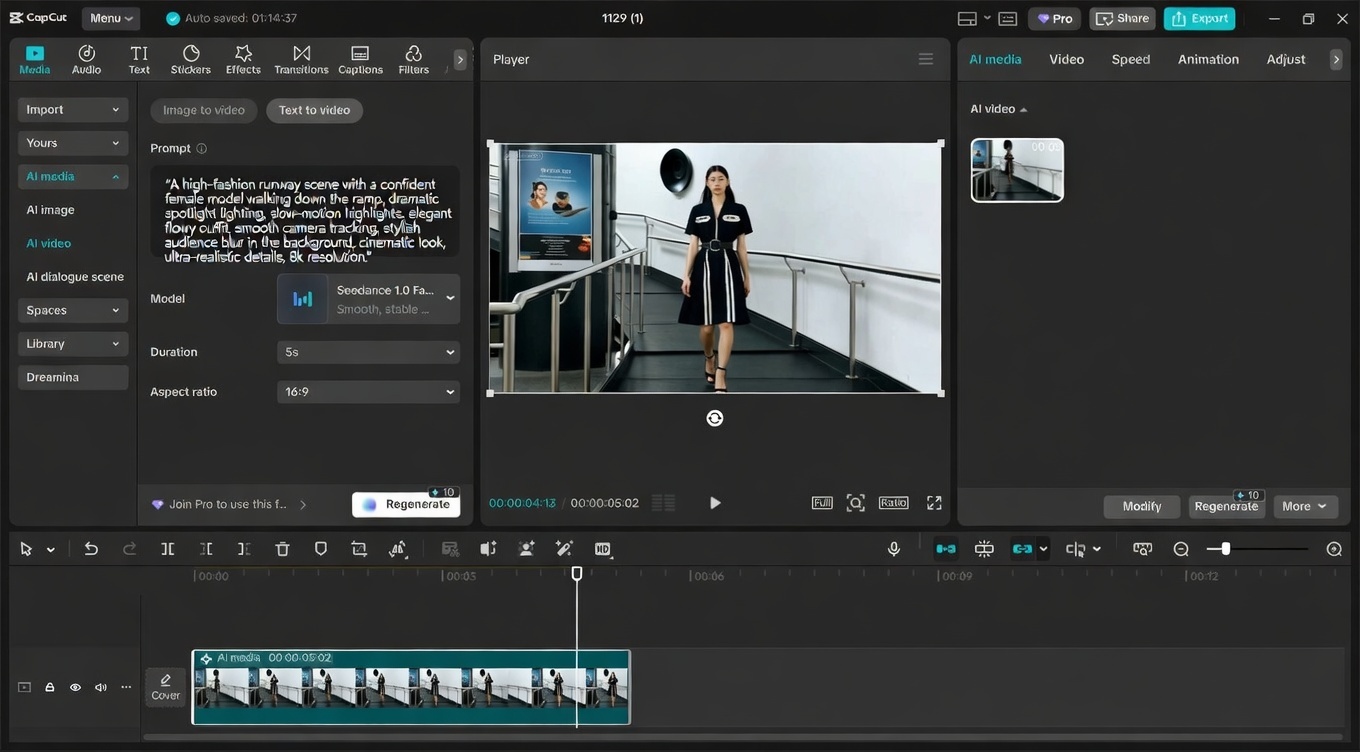Click the Modify button
This screenshot has height=752, width=1360.
coord(1141,506)
